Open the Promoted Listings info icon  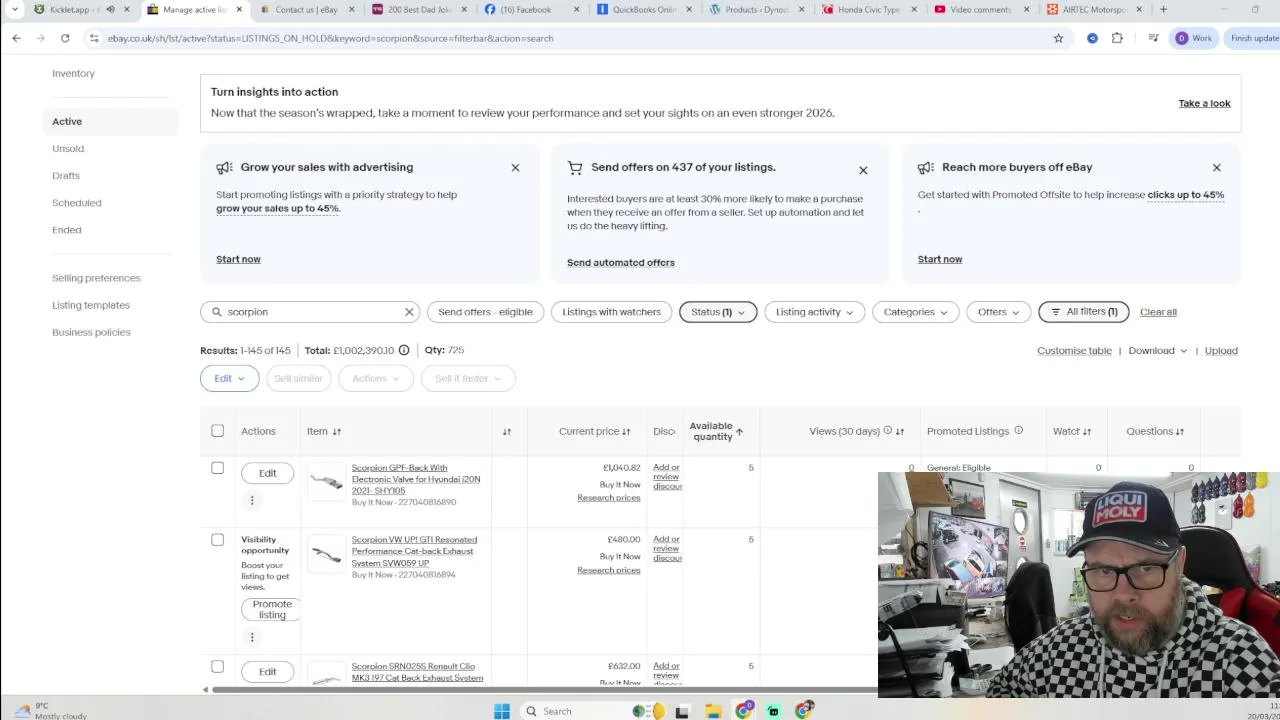(1018, 431)
